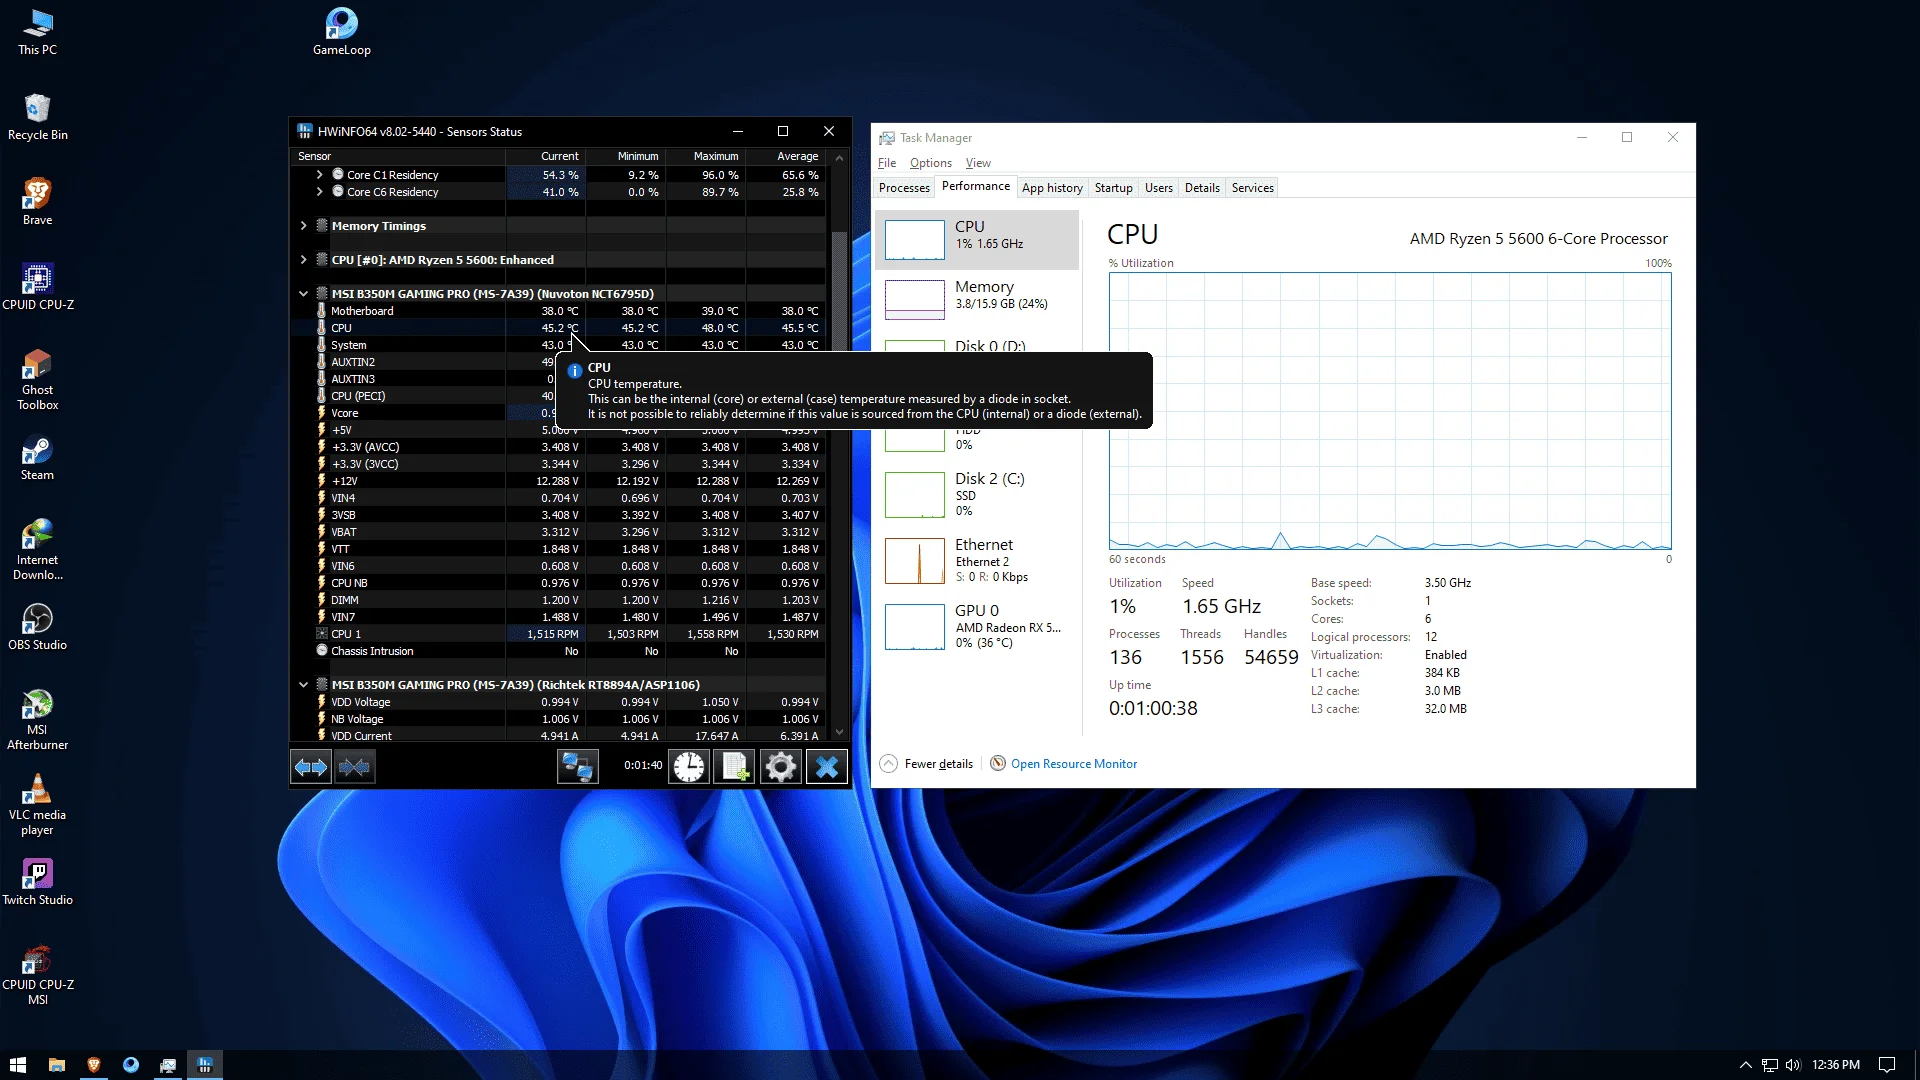Expand the Core C1 Residency row
The image size is (1920, 1080).
click(320, 175)
